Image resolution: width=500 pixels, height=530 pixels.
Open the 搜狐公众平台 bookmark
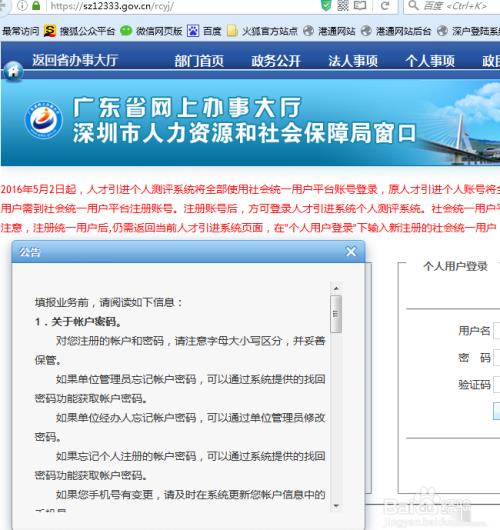click(x=79, y=31)
